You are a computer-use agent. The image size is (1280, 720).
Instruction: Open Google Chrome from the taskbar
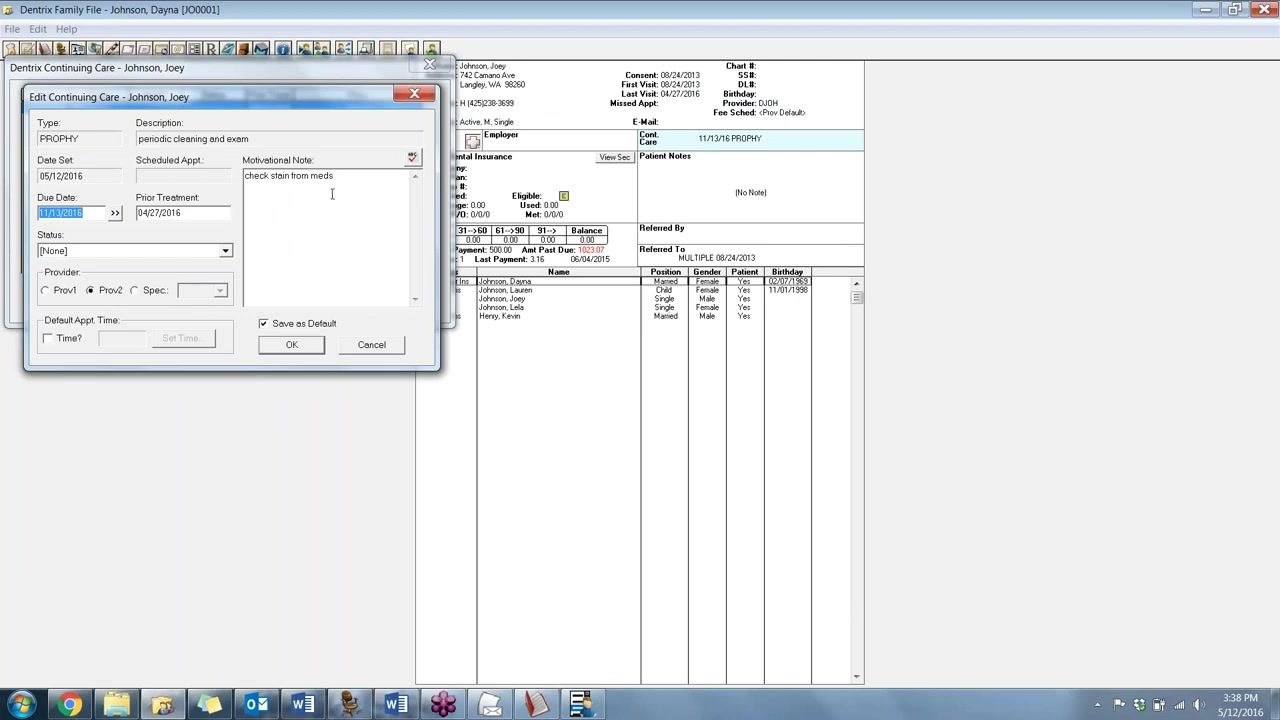tap(69, 704)
